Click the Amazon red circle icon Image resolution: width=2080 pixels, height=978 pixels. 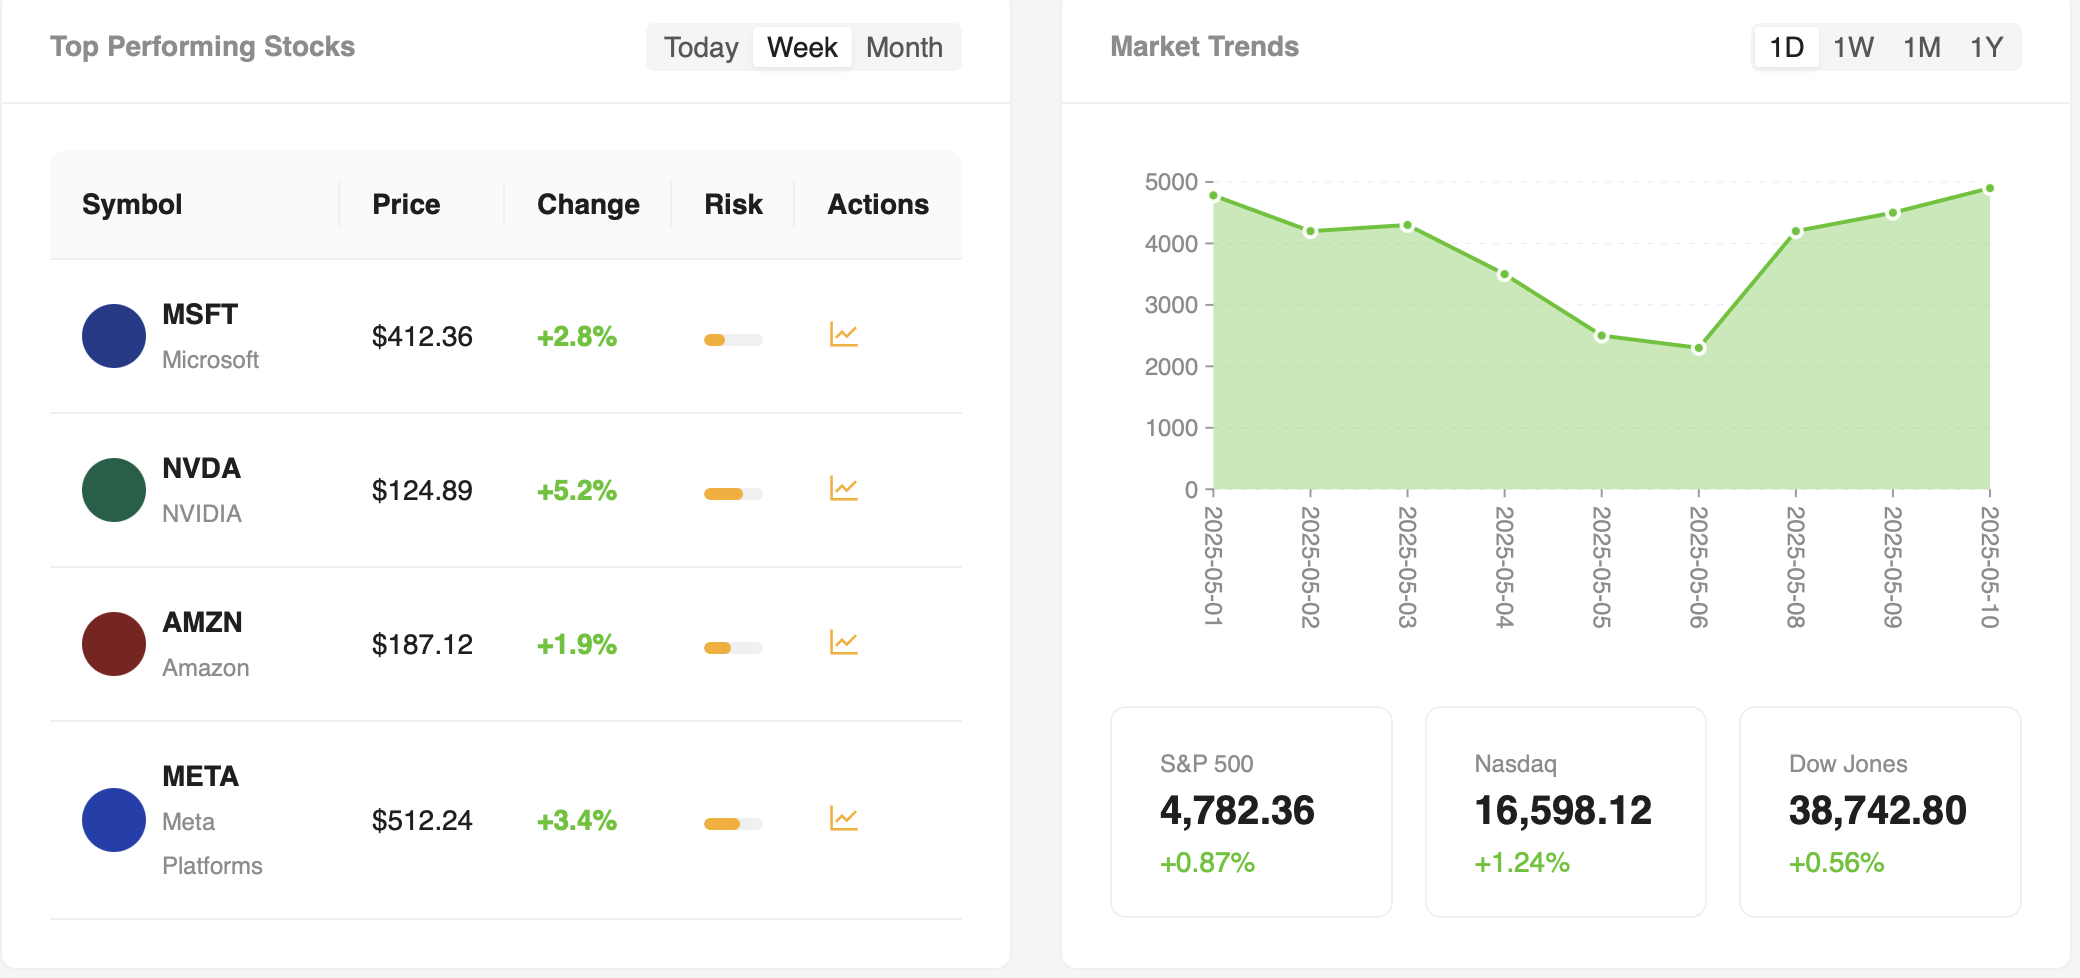tap(113, 643)
